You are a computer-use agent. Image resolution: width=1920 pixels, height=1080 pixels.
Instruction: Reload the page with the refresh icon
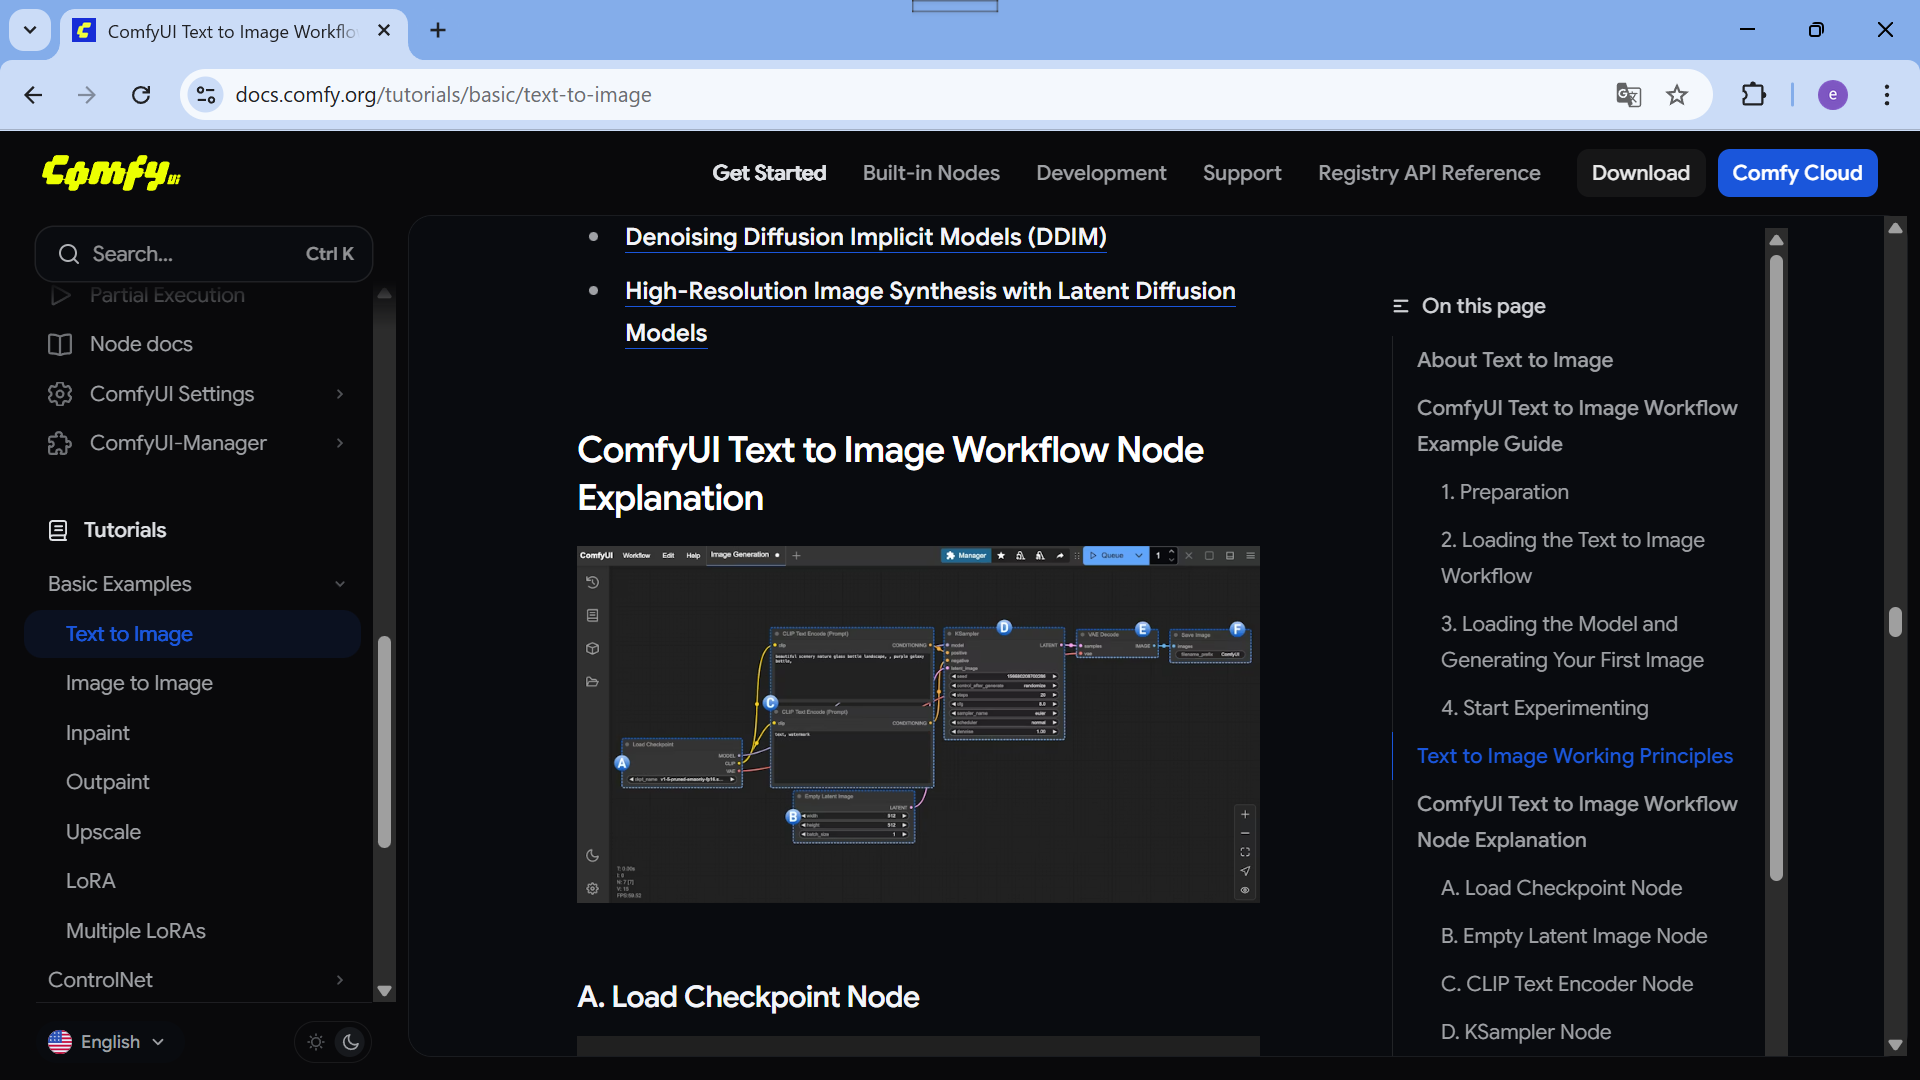[x=141, y=95]
